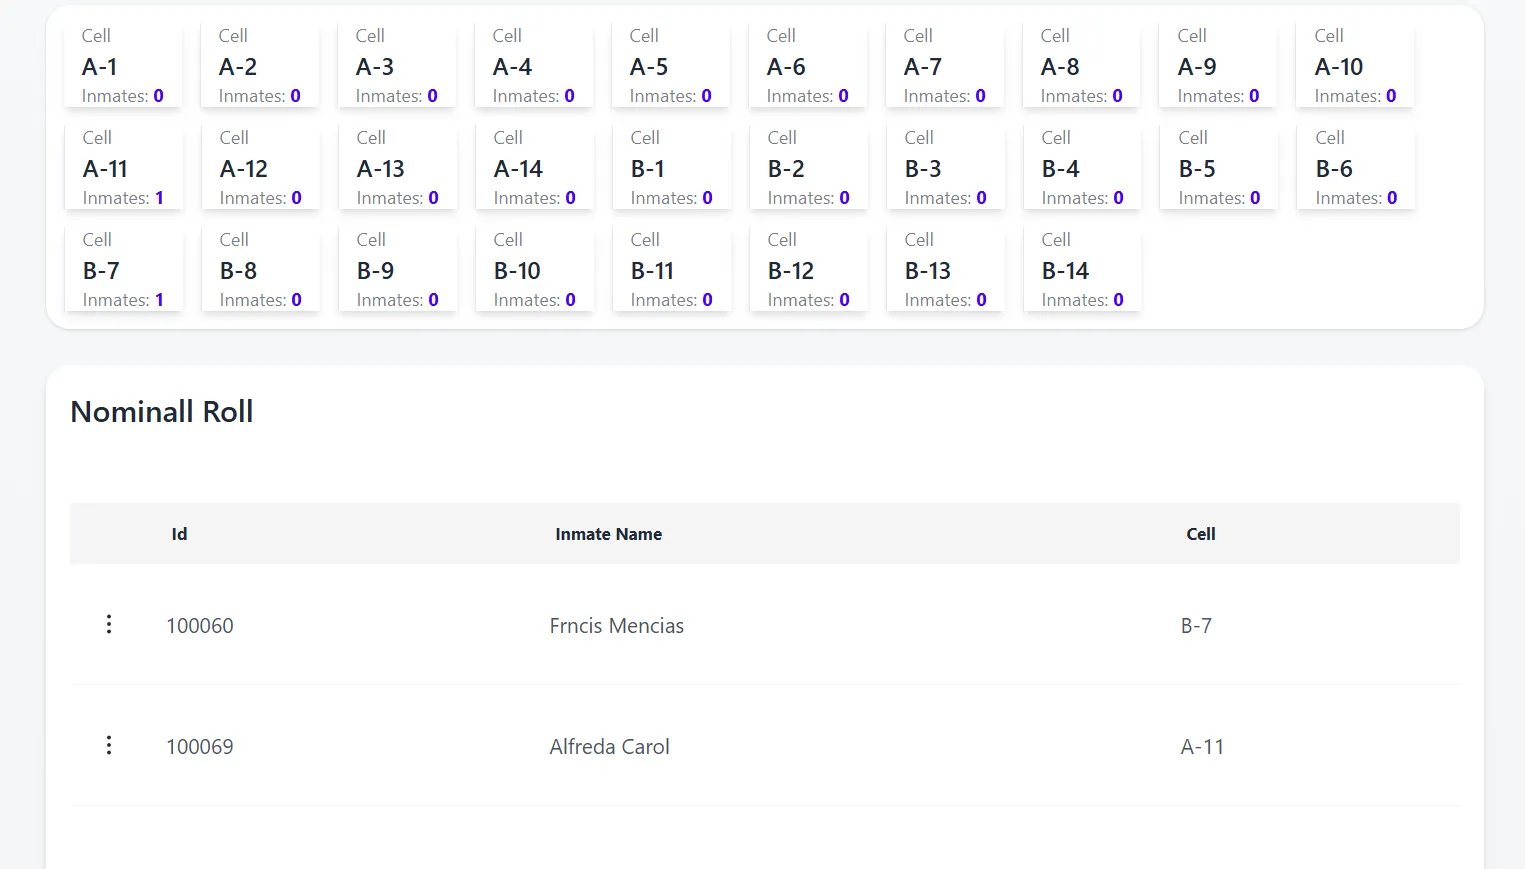Click the Cell column header
Screen dimensions: 1525x869
(x=1200, y=534)
